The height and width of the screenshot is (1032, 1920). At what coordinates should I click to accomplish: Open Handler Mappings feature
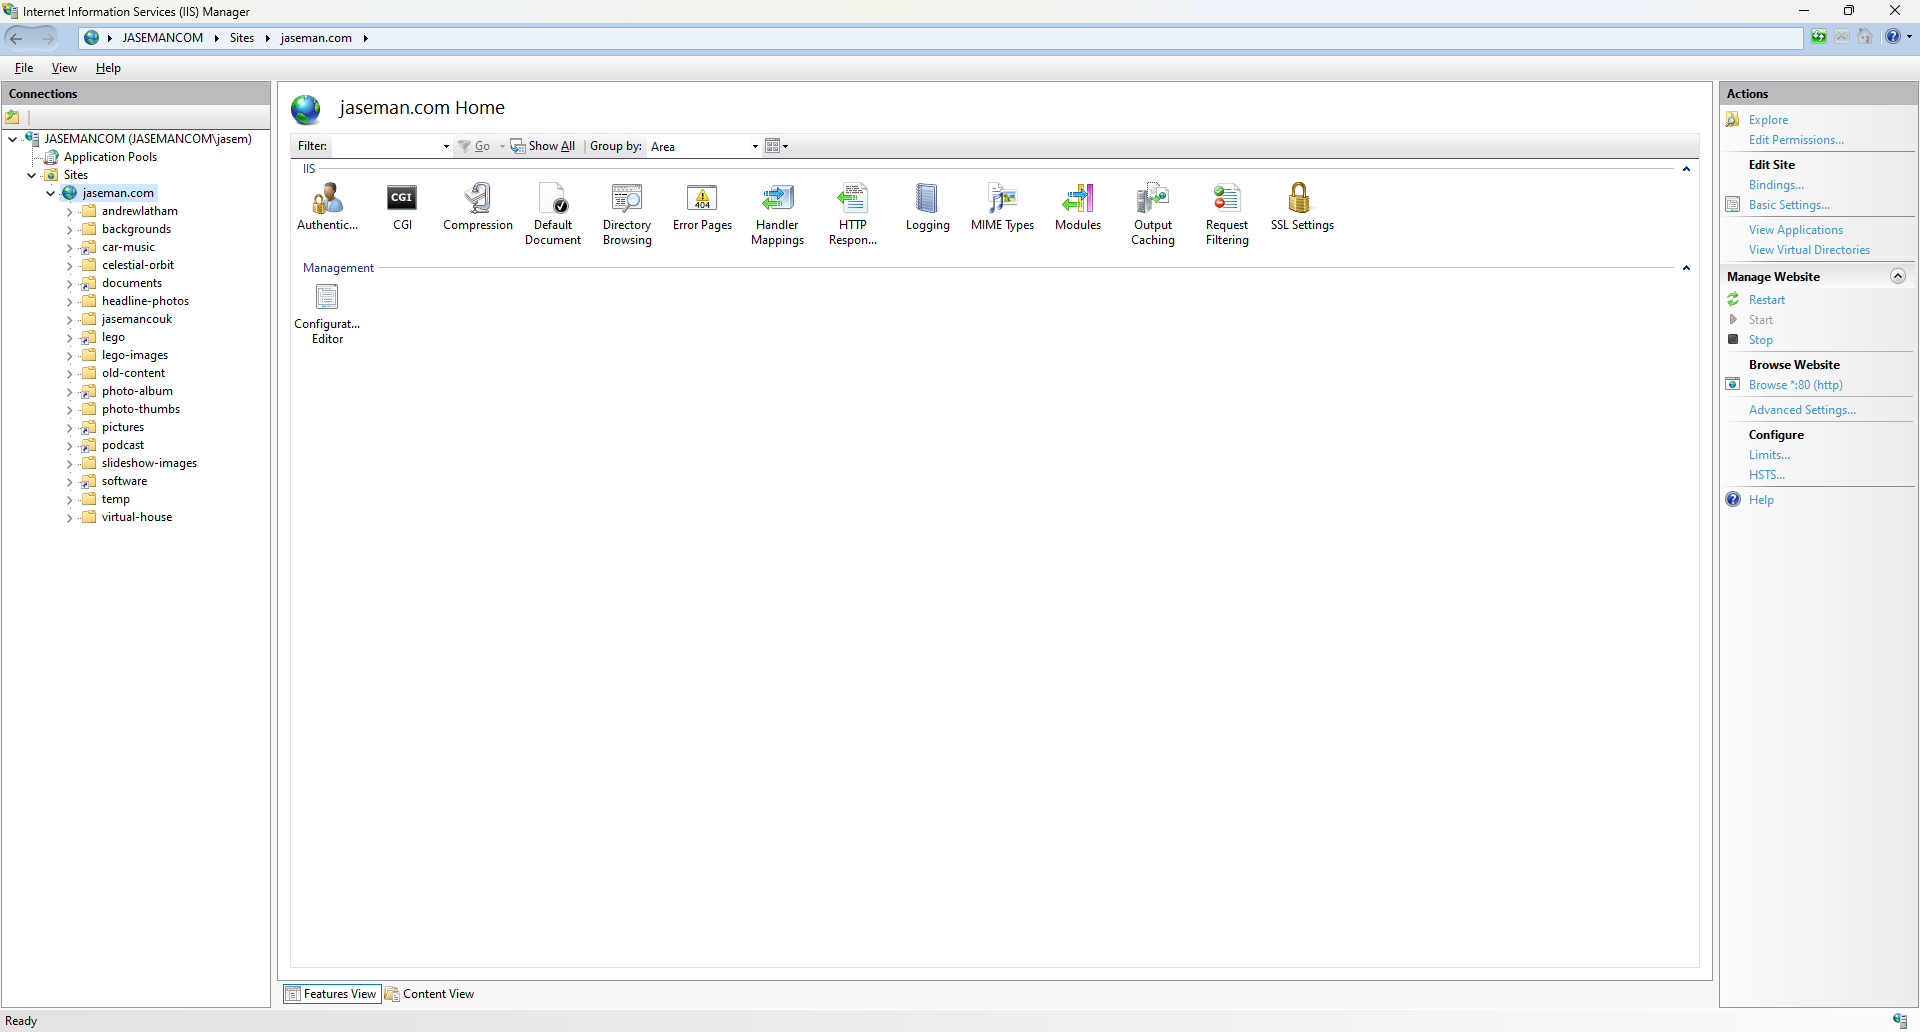click(x=777, y=199)
